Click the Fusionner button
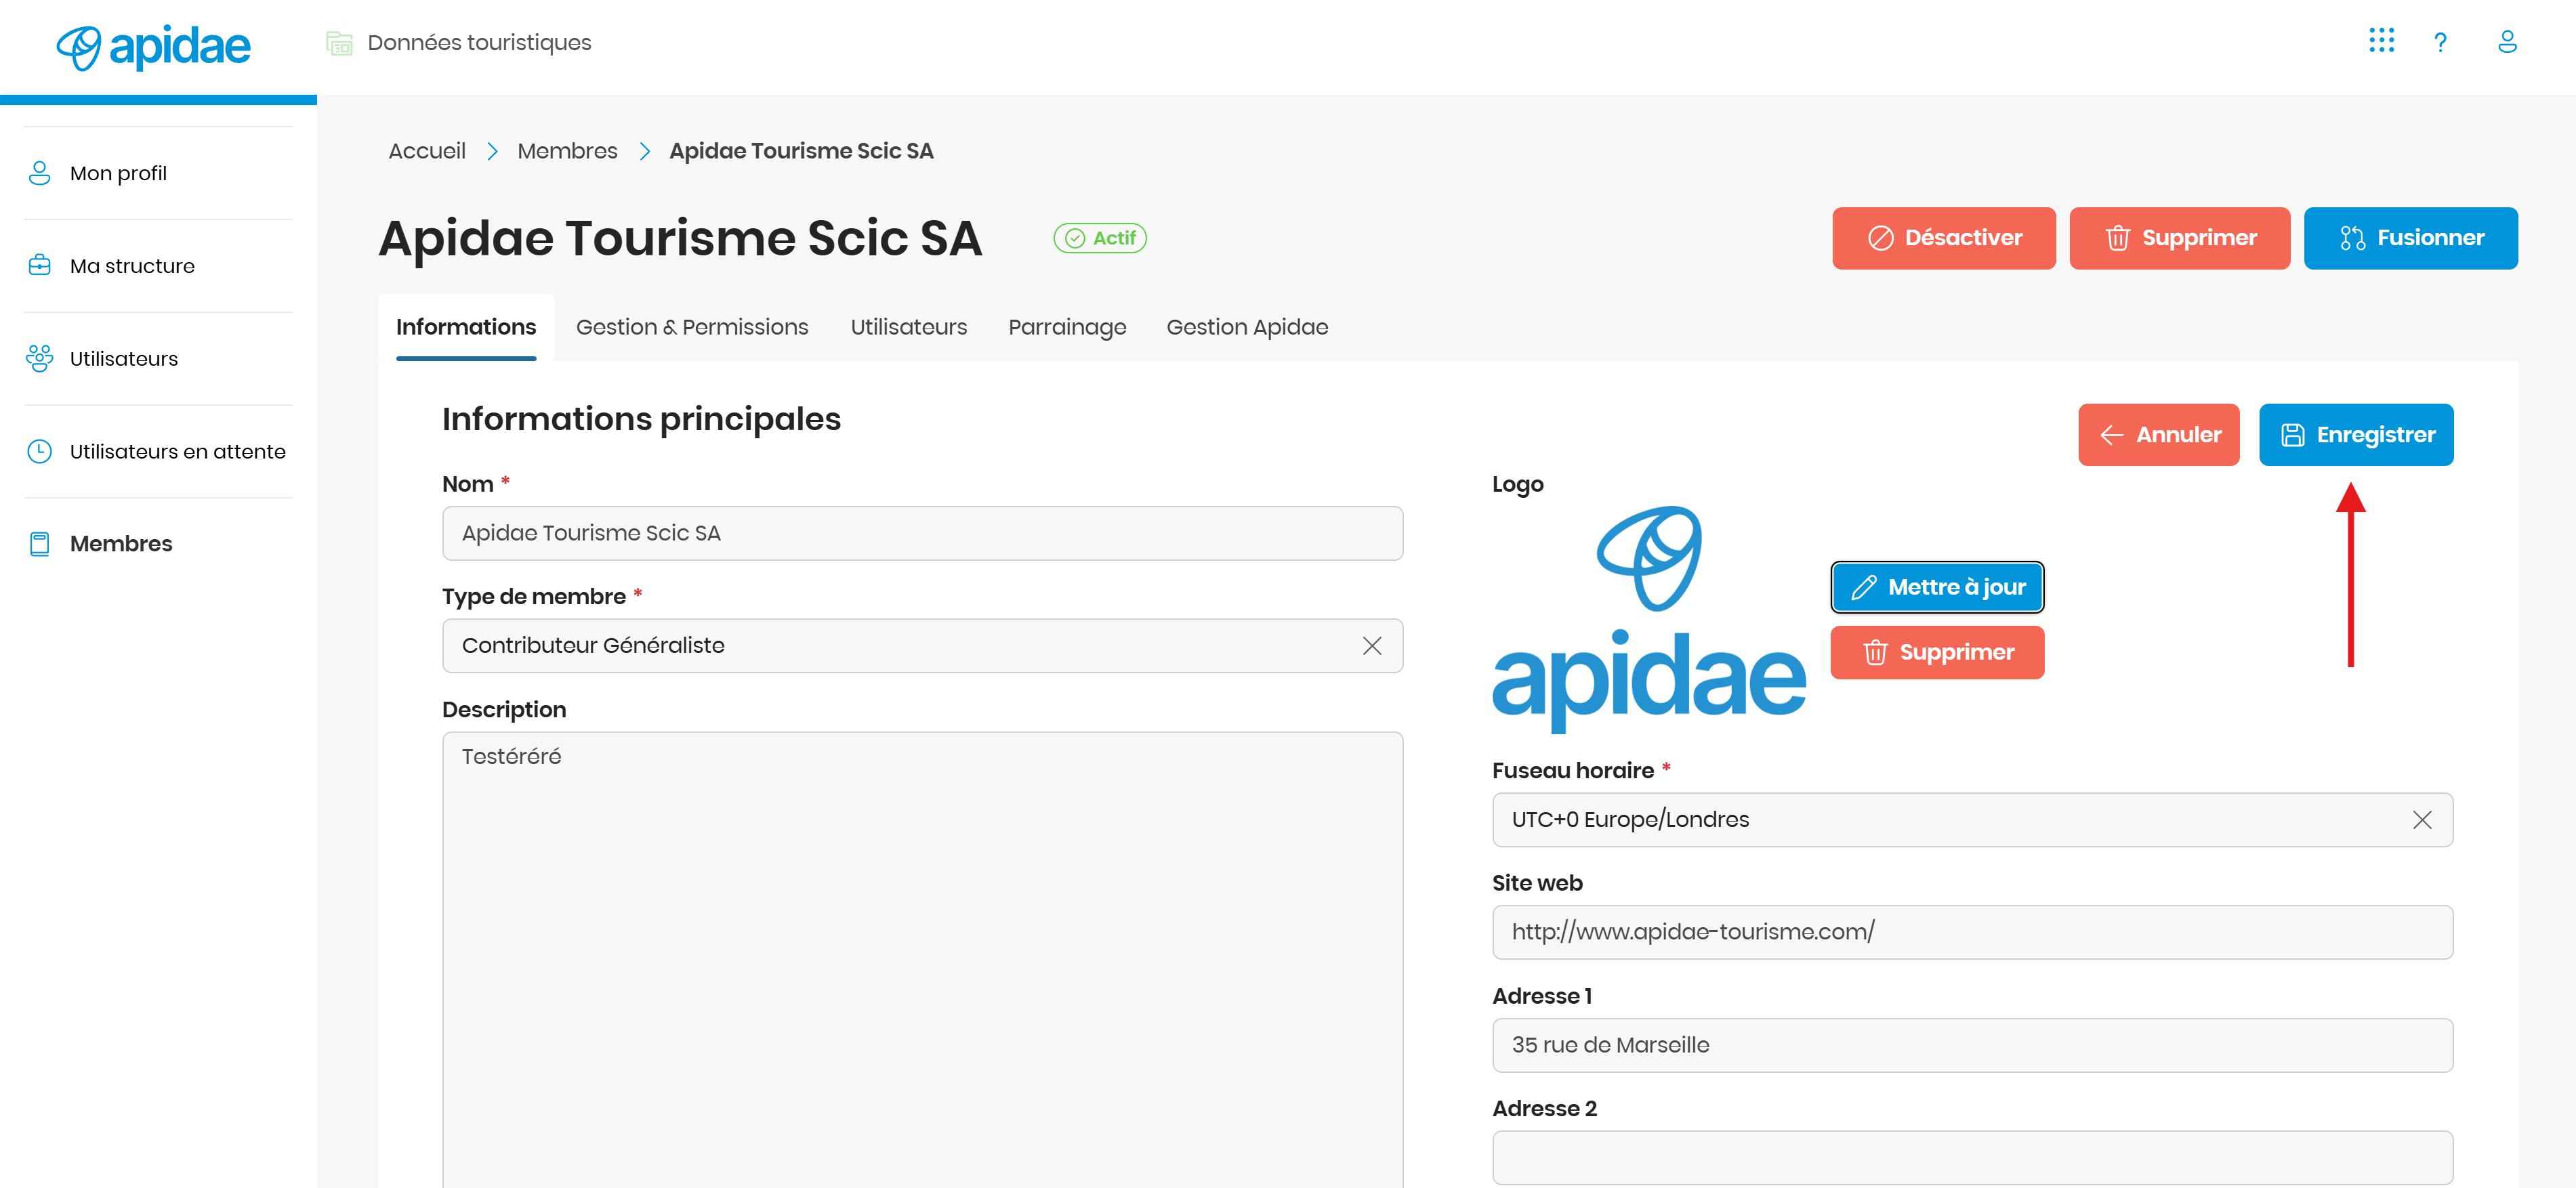Viewport: 2576px width, 1188px height. [2410, 238]
